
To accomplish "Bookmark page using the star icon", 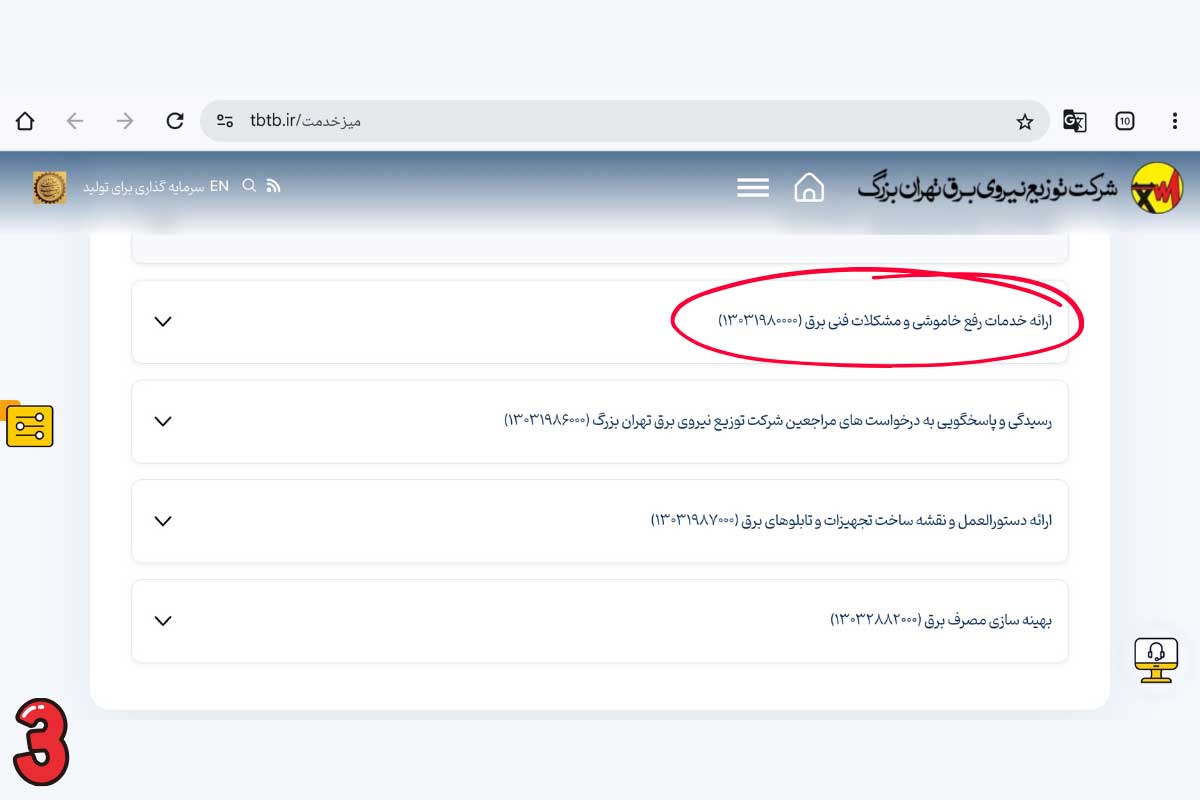I will click(x=1024, y=122).
